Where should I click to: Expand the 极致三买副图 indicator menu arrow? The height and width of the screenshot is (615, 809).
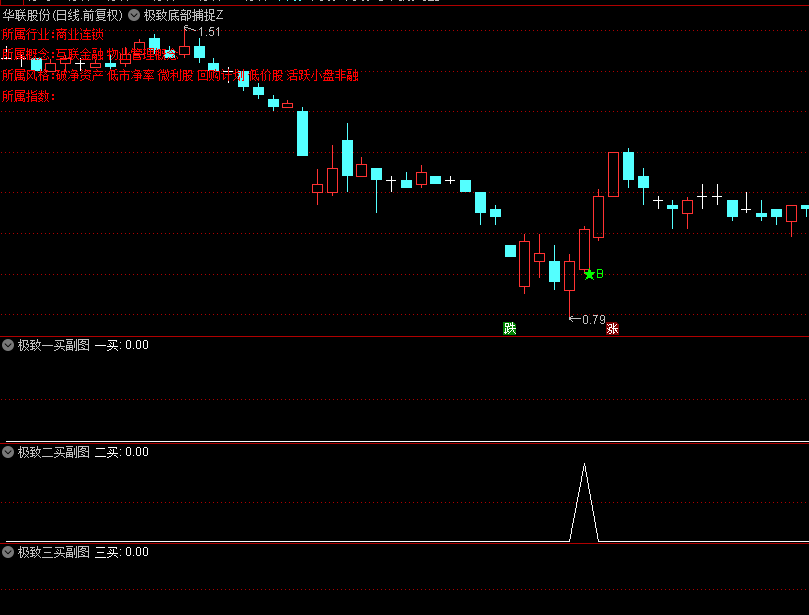point(8,553)
